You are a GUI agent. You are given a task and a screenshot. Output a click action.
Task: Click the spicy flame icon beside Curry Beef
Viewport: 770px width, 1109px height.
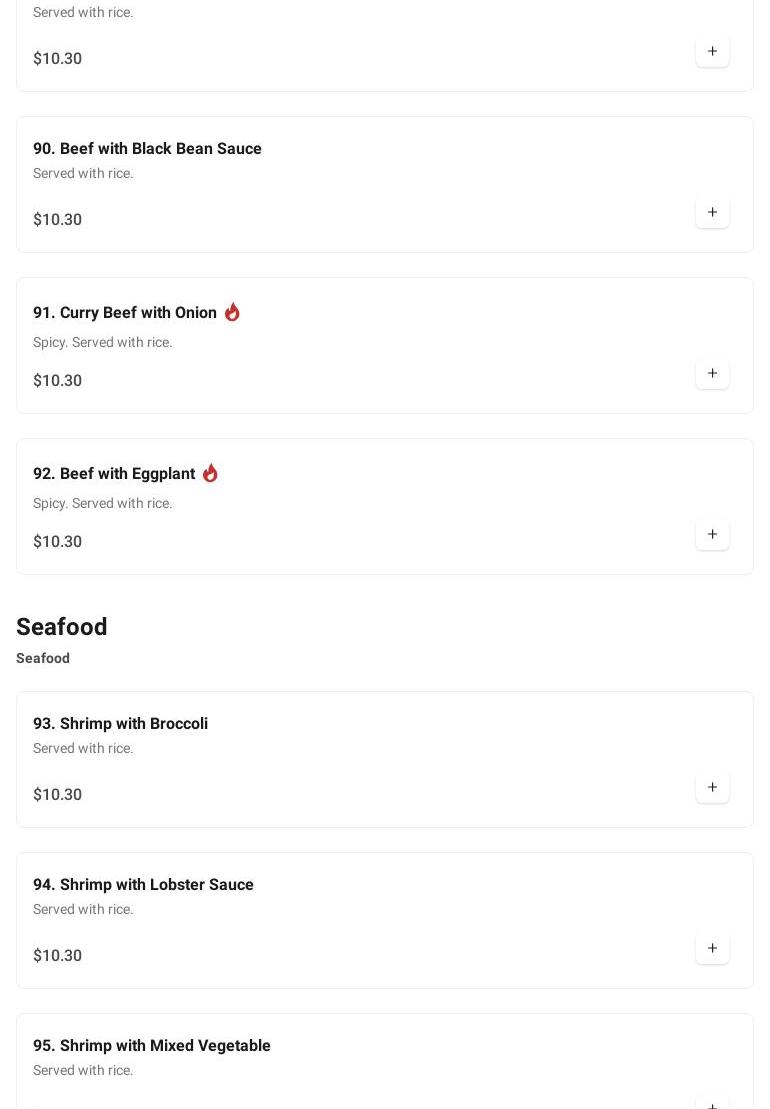[232, 312]
